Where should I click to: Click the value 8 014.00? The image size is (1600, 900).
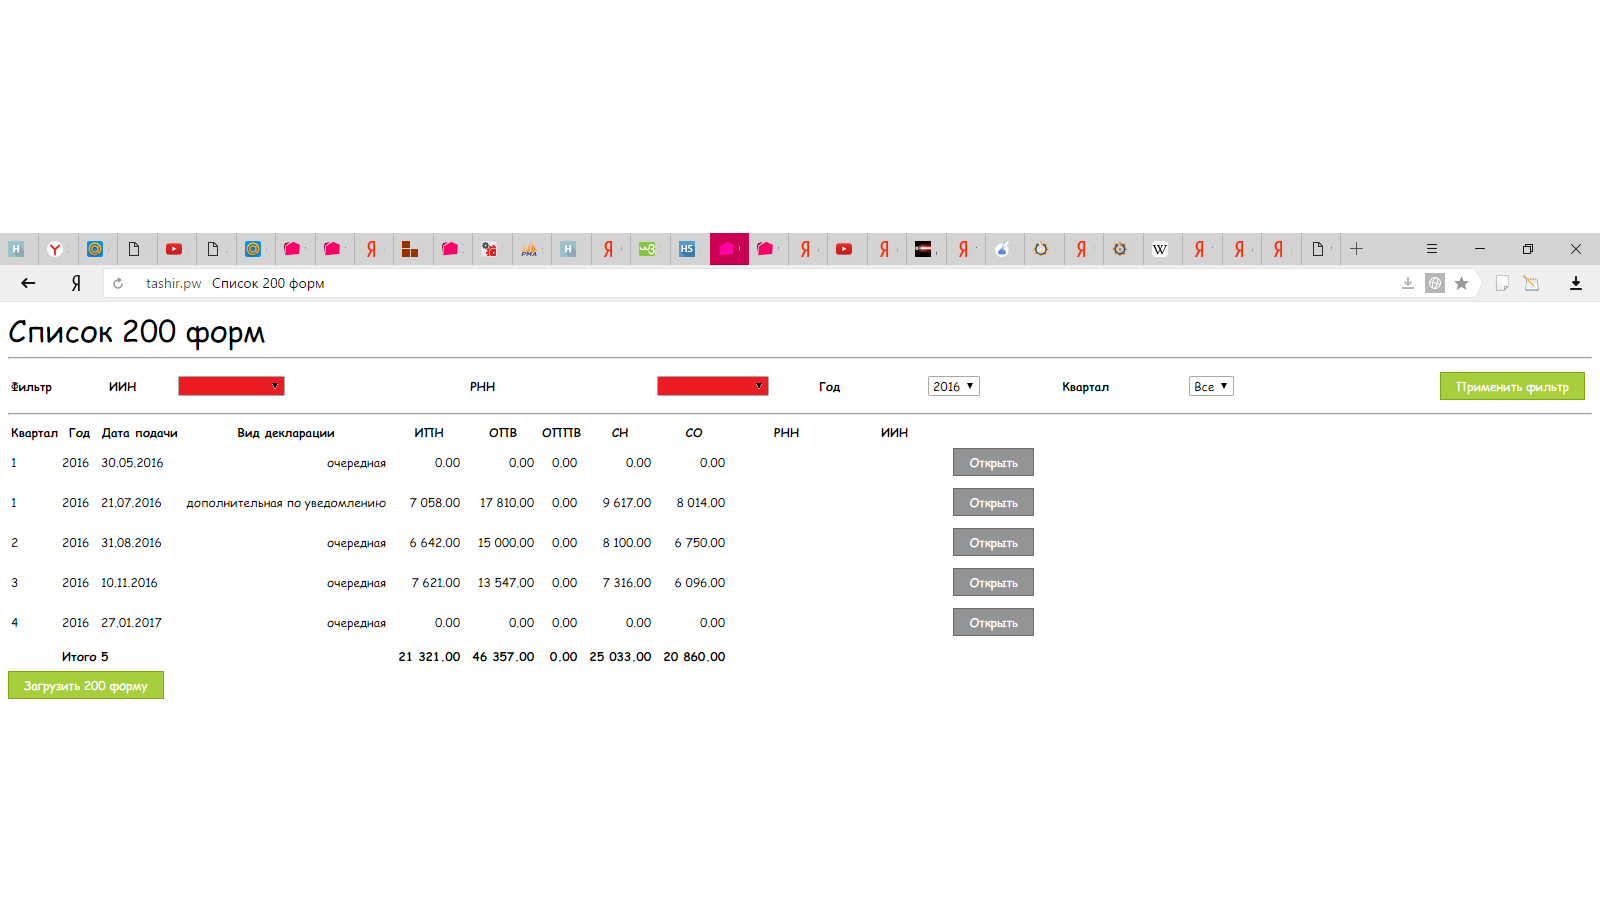pos(701,503)
